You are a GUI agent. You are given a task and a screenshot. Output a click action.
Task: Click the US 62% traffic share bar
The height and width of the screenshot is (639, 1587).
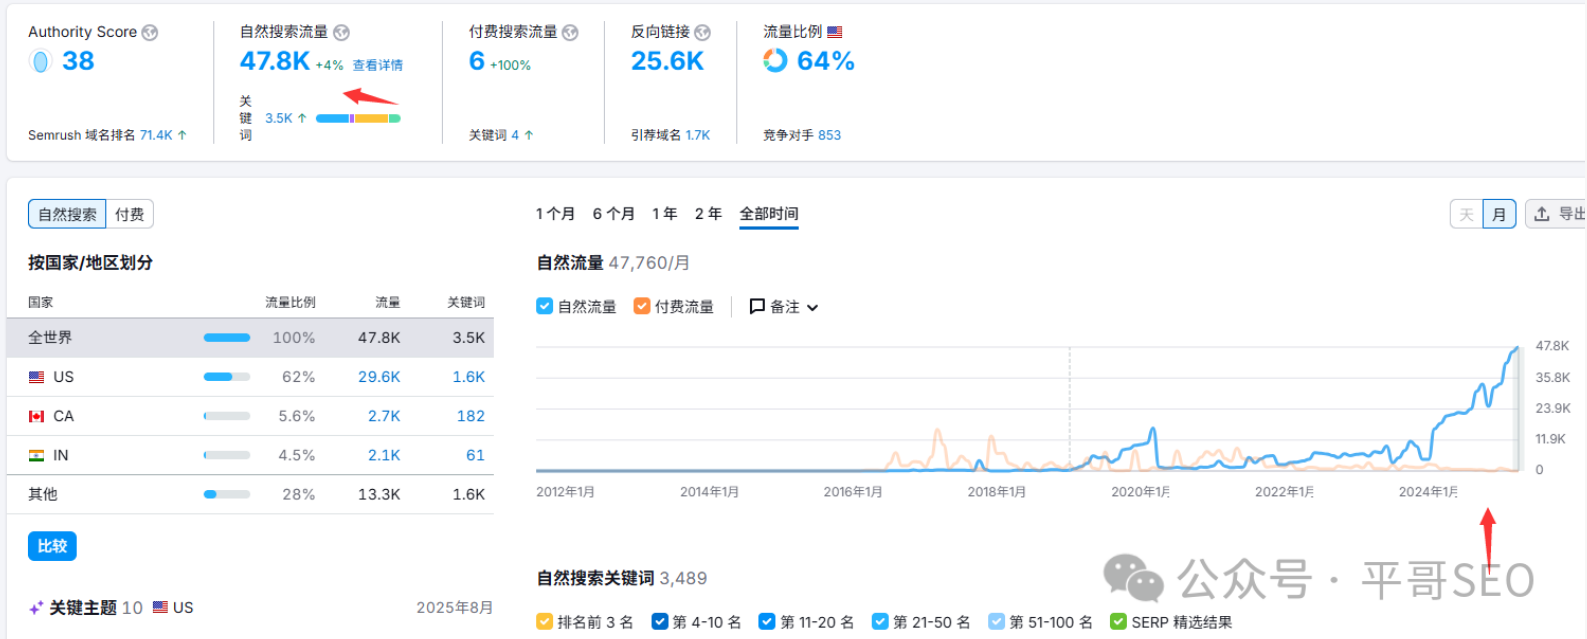point(227,377)
